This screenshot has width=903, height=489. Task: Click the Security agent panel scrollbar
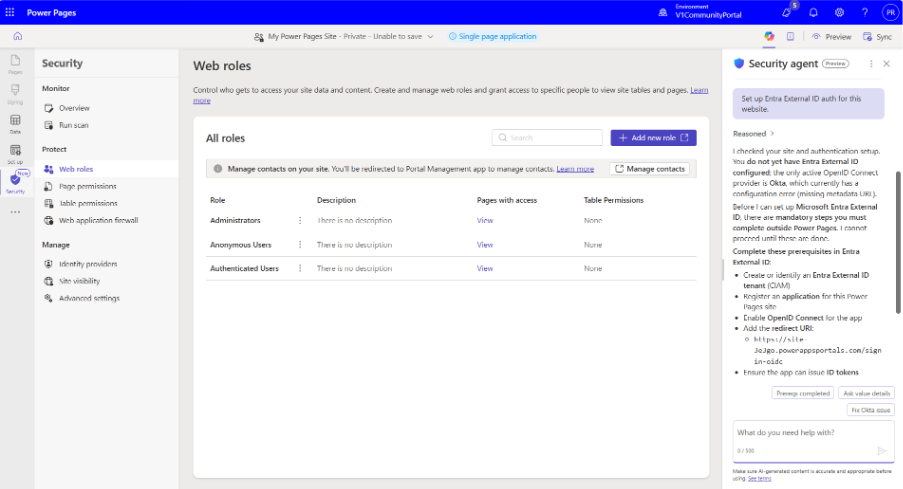point(897,242)
